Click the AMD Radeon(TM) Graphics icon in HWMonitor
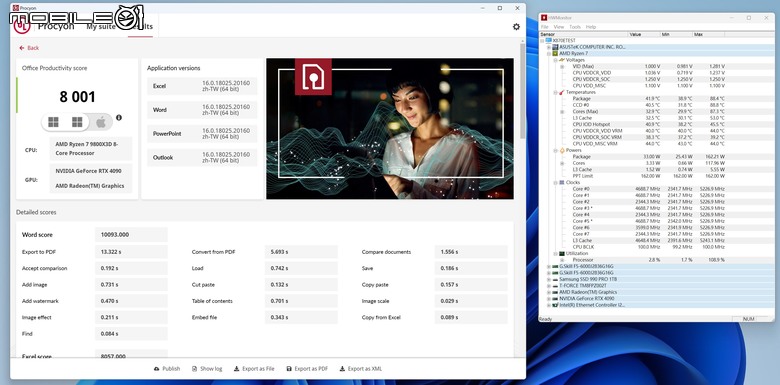 [x=555, y=292]
